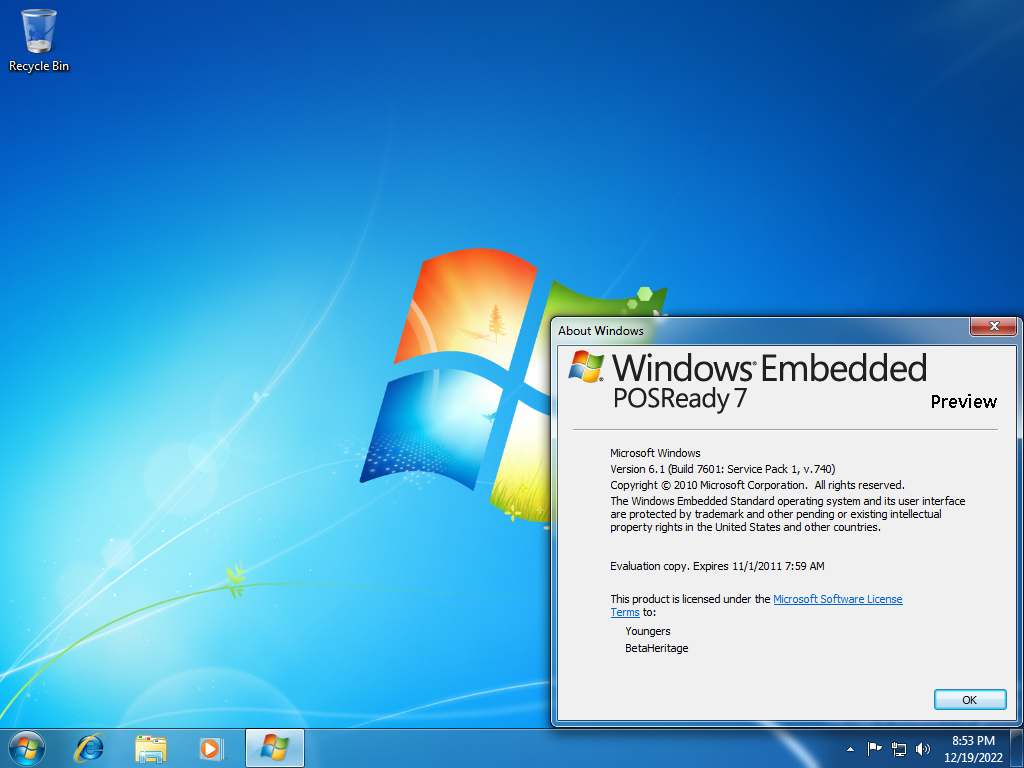The image size is (1024, 768).
Task: Click the 'Microsoft Windows' text line
Action: 655,453
